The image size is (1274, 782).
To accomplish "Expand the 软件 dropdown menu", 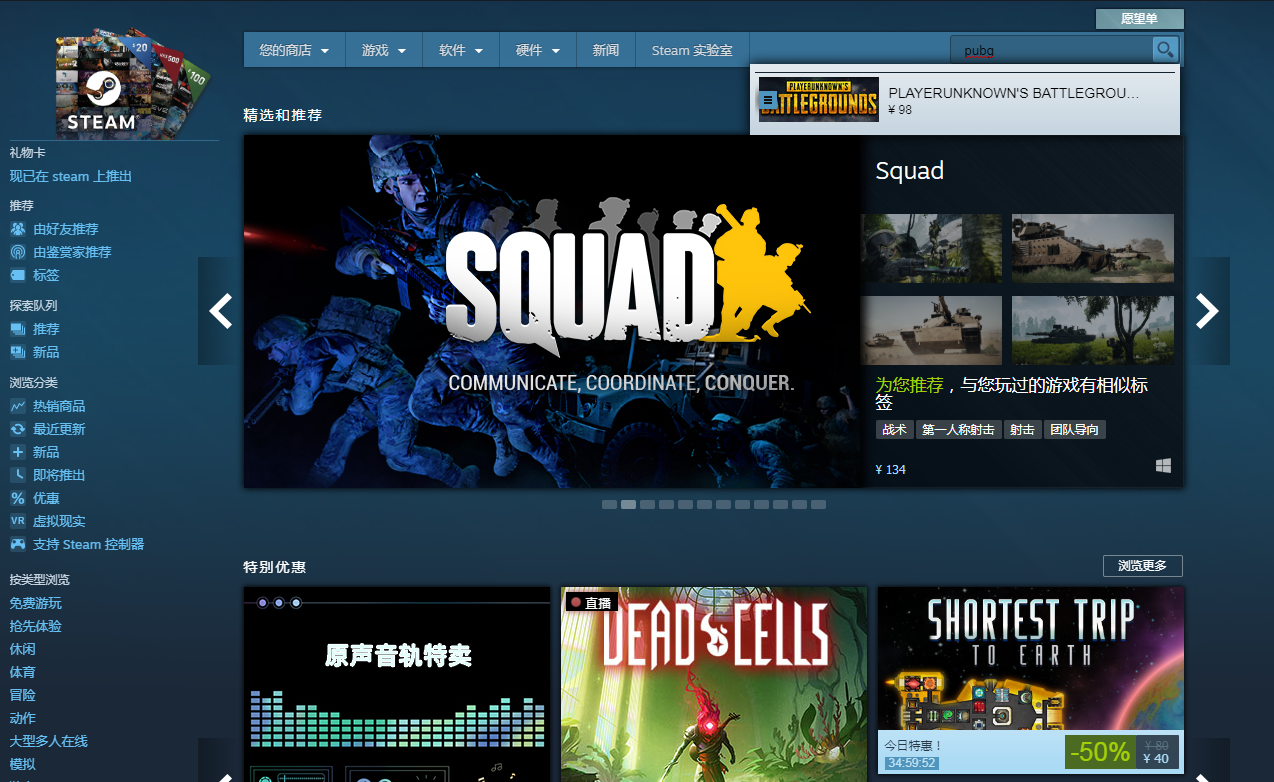I will point(461,50).
